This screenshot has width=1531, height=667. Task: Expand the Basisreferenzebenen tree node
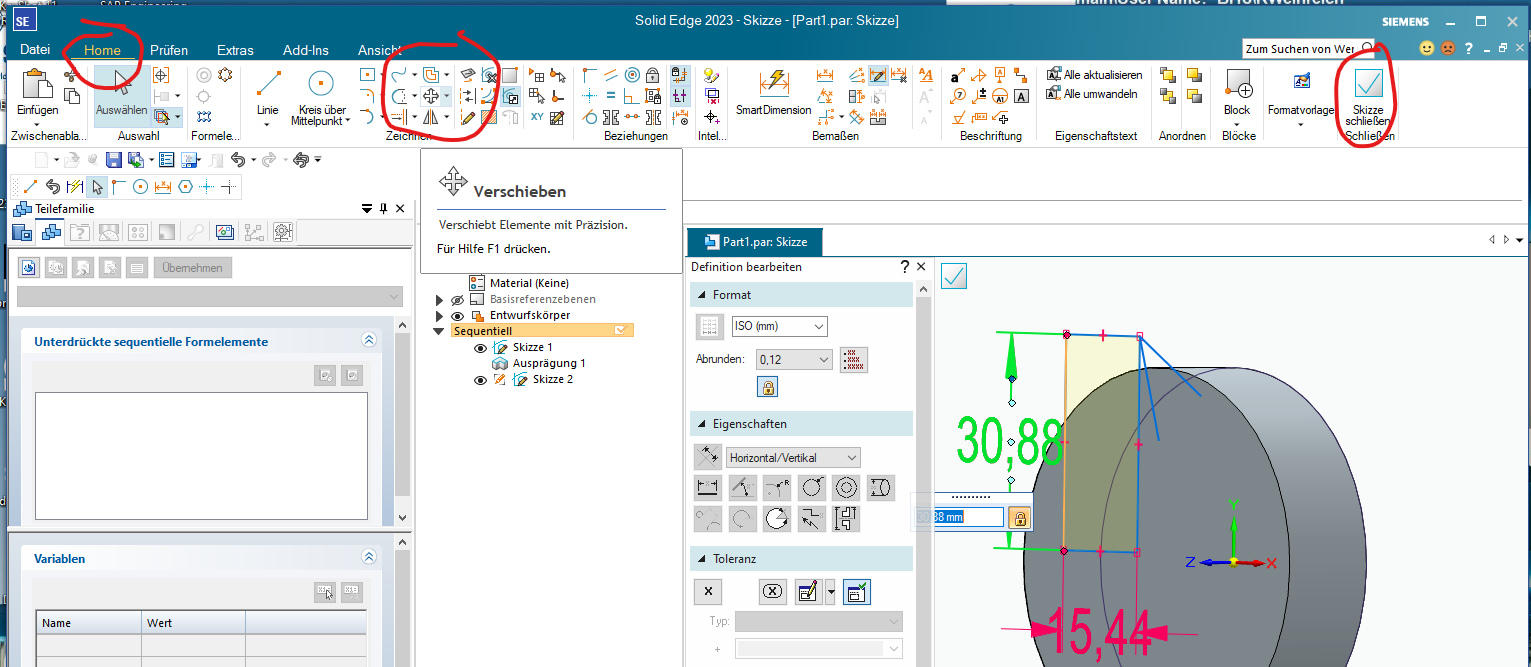(439, 300)
